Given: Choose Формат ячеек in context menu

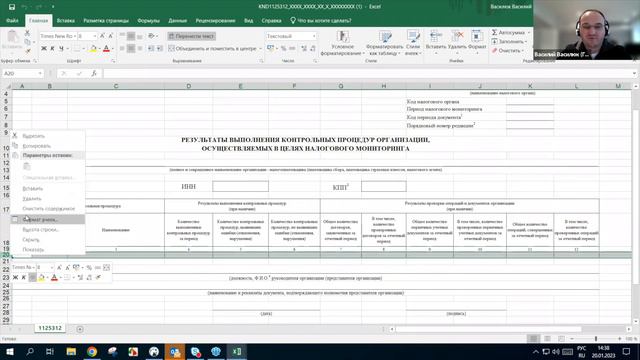Looking at the screenshot, I should pos(48,220).
